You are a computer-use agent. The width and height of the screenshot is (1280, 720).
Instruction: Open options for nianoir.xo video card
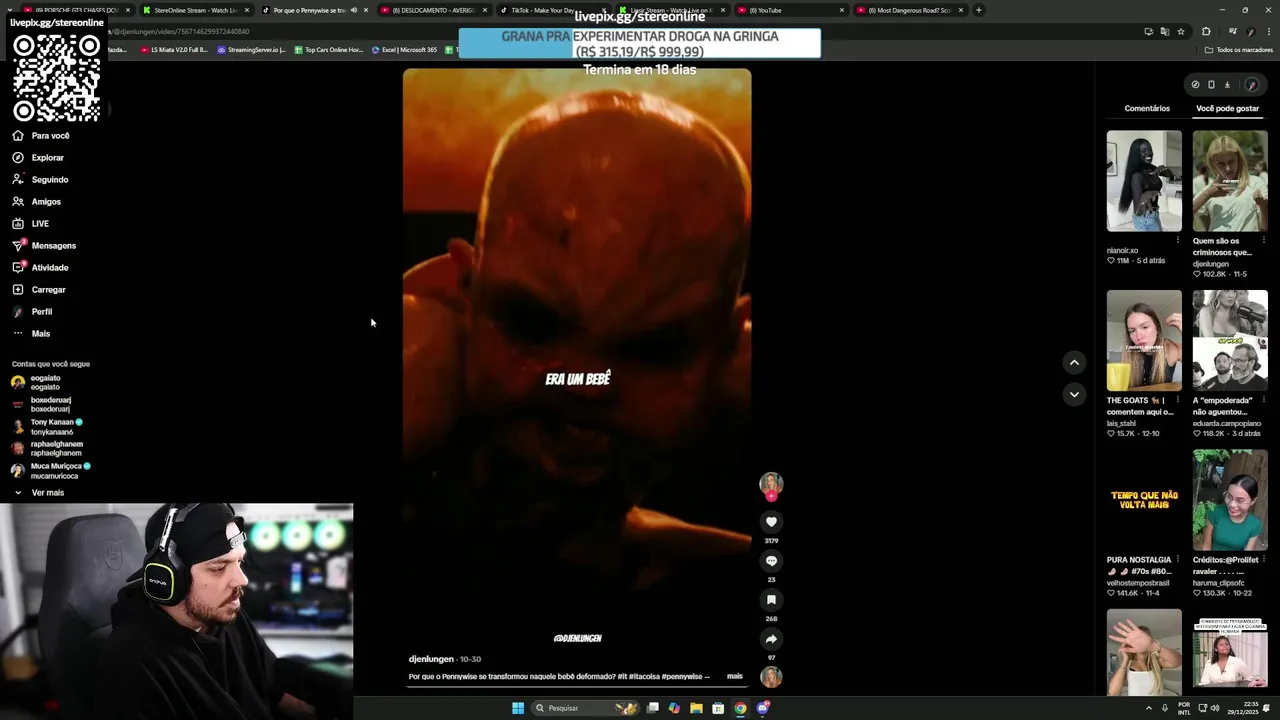point(1178,240)
